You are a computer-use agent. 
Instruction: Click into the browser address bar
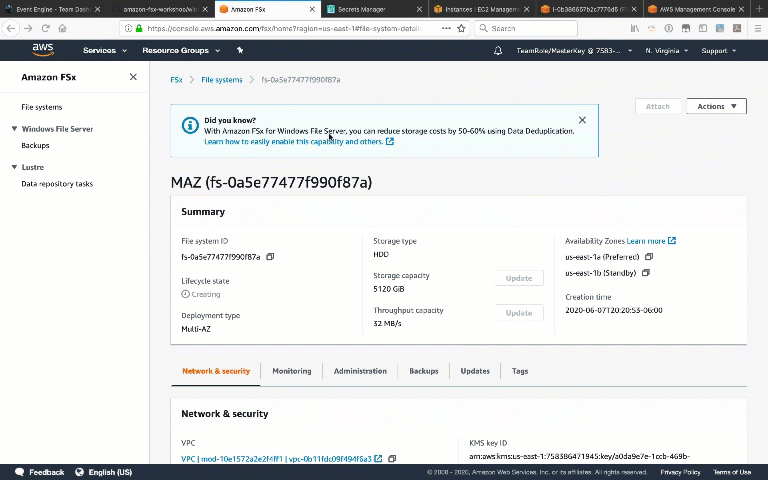[x=284, y=28]
